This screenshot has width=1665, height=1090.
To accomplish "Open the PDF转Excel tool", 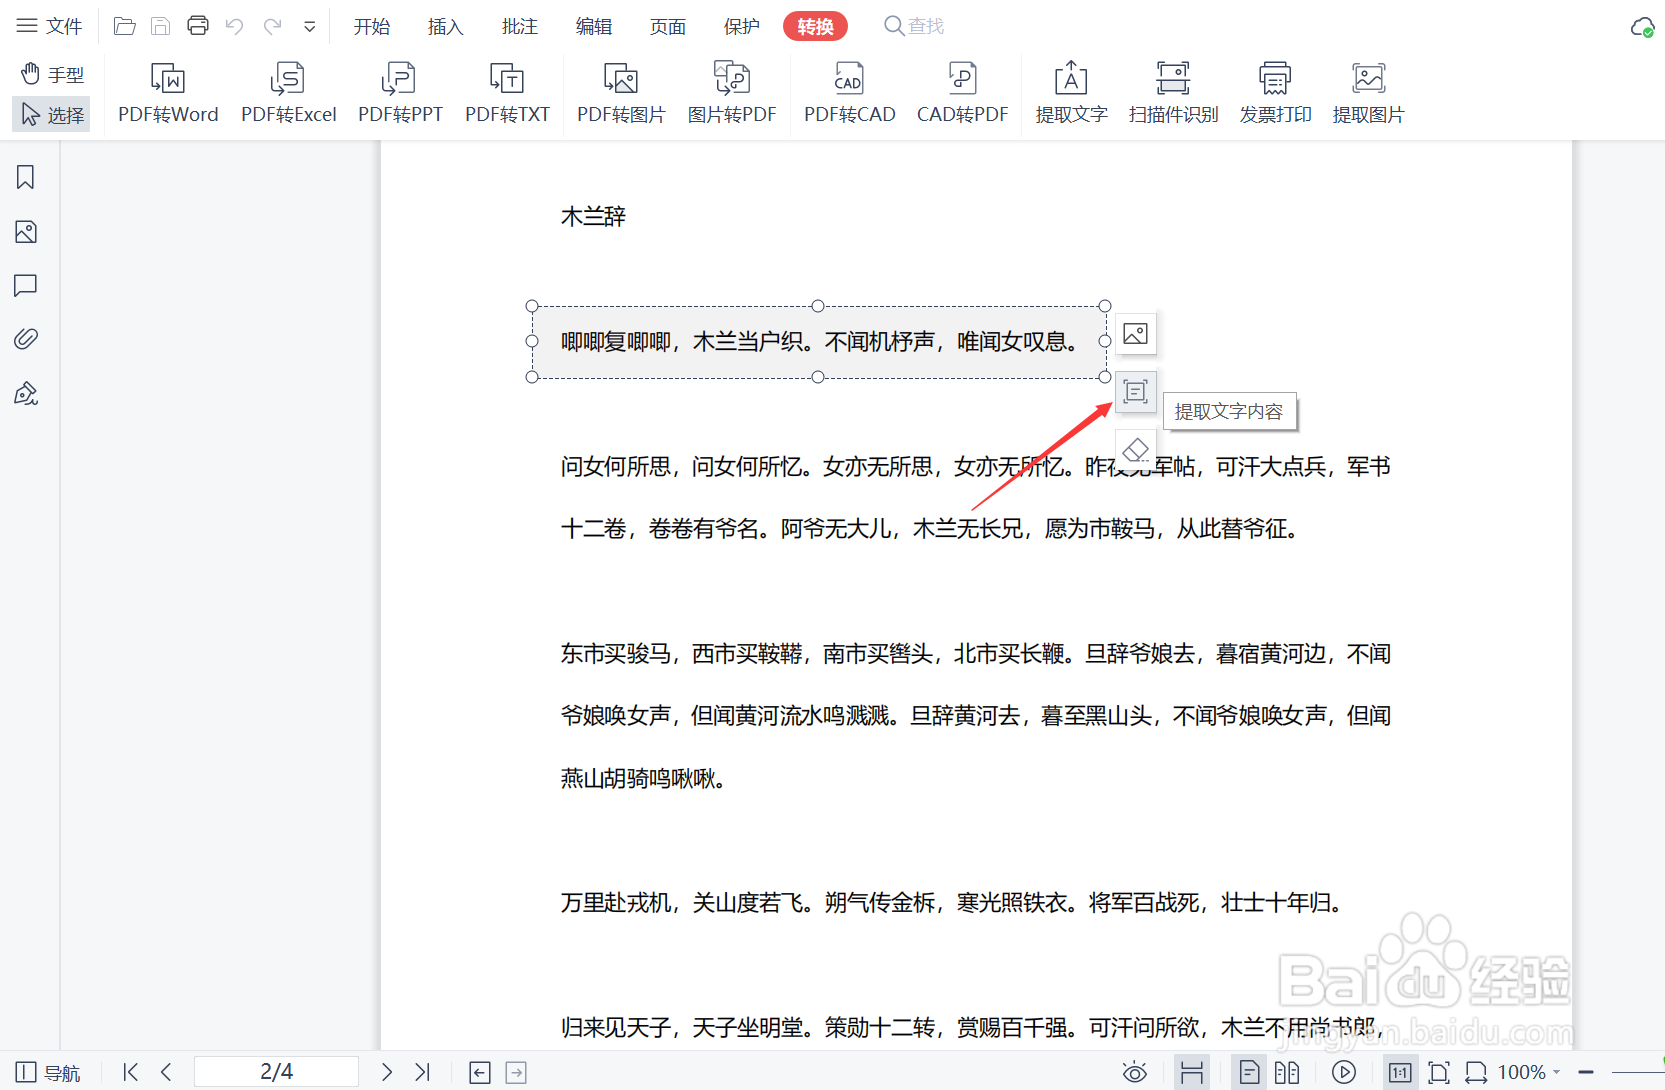I will (288, 93).
